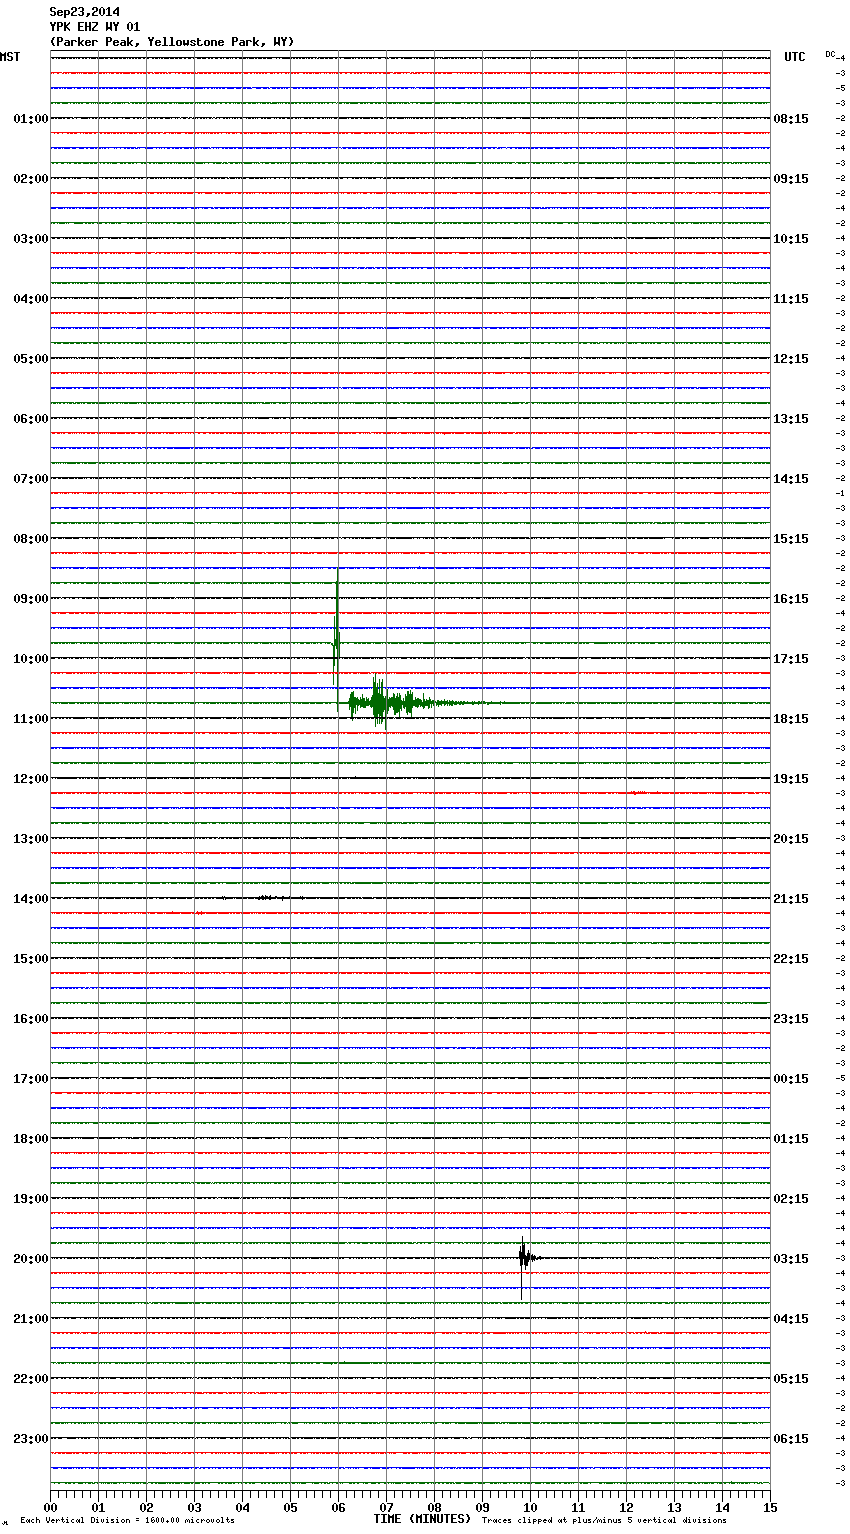Click the 12 minute axis tick label
Image resolution: width=850 pixels, height=1534 pixels.
626,1507
